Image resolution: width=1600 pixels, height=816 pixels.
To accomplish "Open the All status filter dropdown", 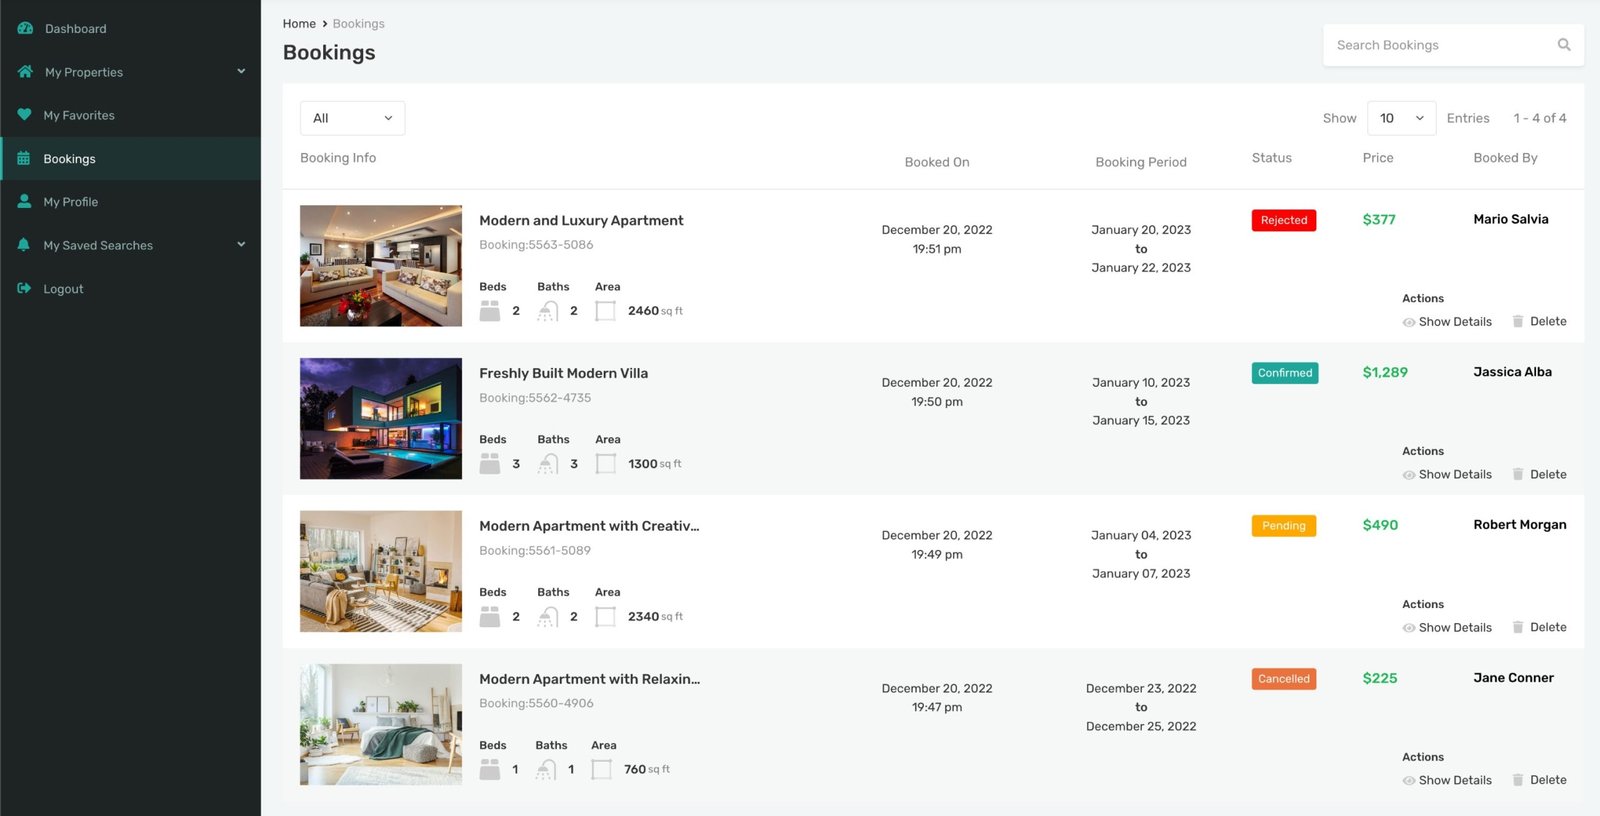I will [352, 118].
